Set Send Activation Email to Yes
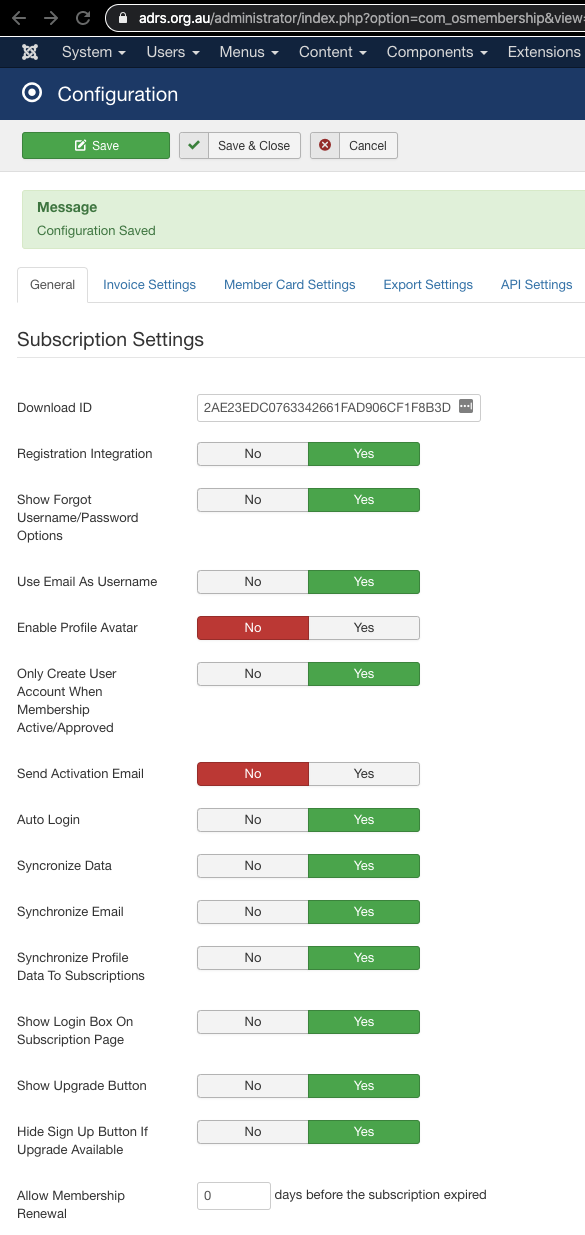The width and height of the screenshot is (585, 1235). tap(364, 774)
